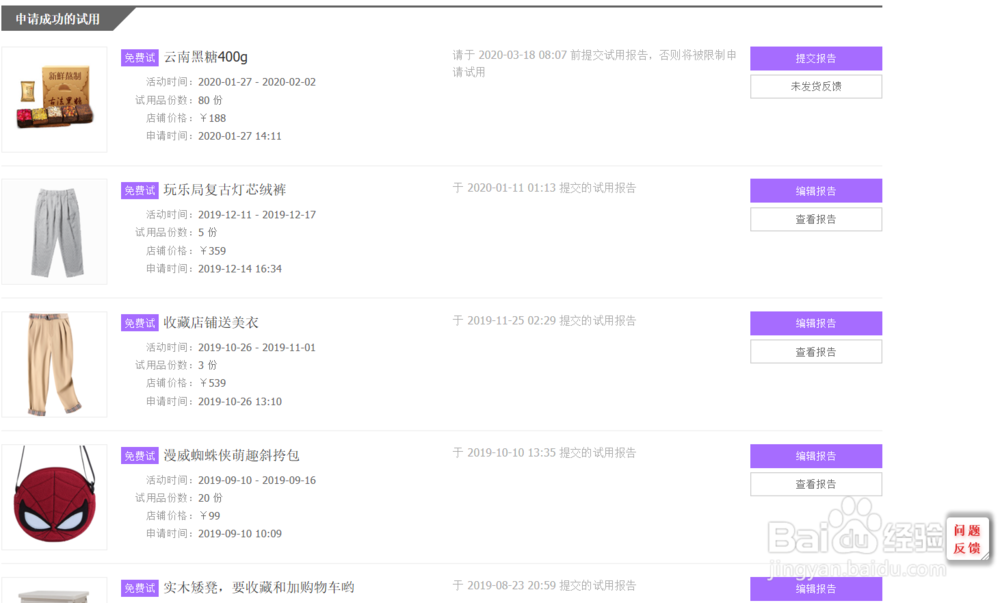
Task: Open the 漫威蜘蛛侠萌趣斜挎包 title link
Action: click(x=232, y=456)
